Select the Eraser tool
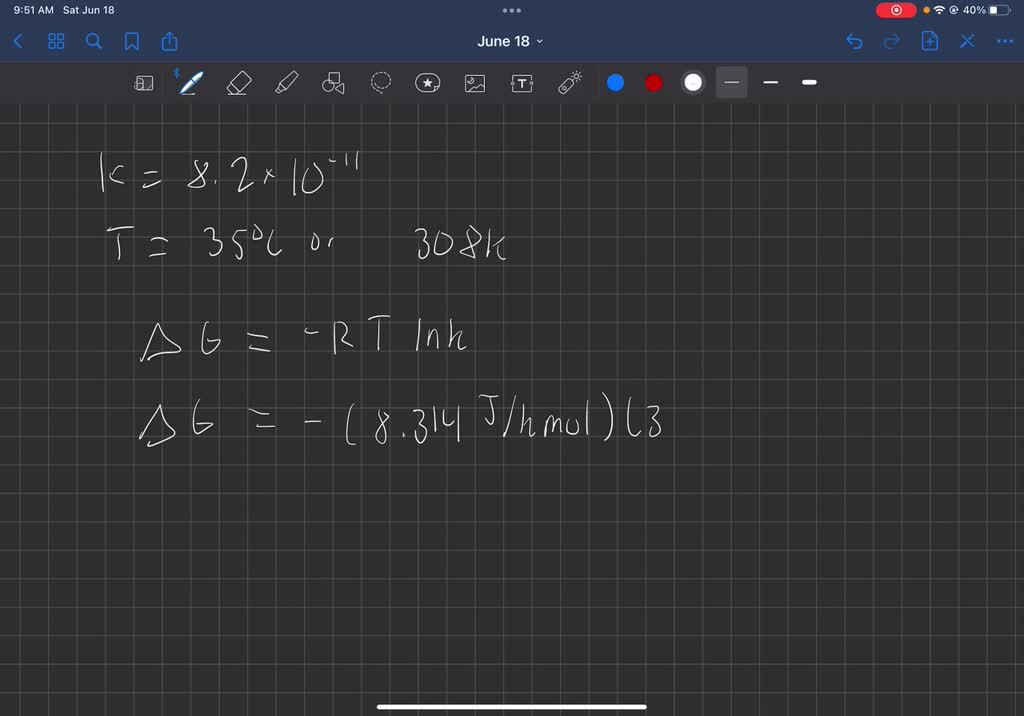The width and height of the screenshot is (1024, 716). click(238, 83)
